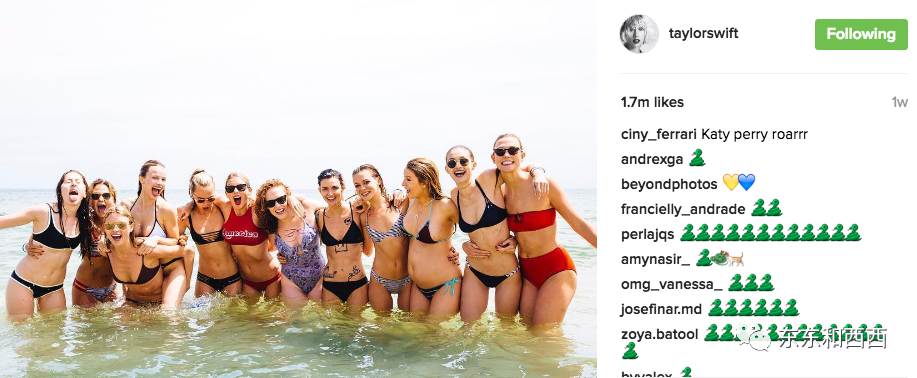Toggle the green Following button
The height and width of the screenshot is (378, 917).
[861, 34]
